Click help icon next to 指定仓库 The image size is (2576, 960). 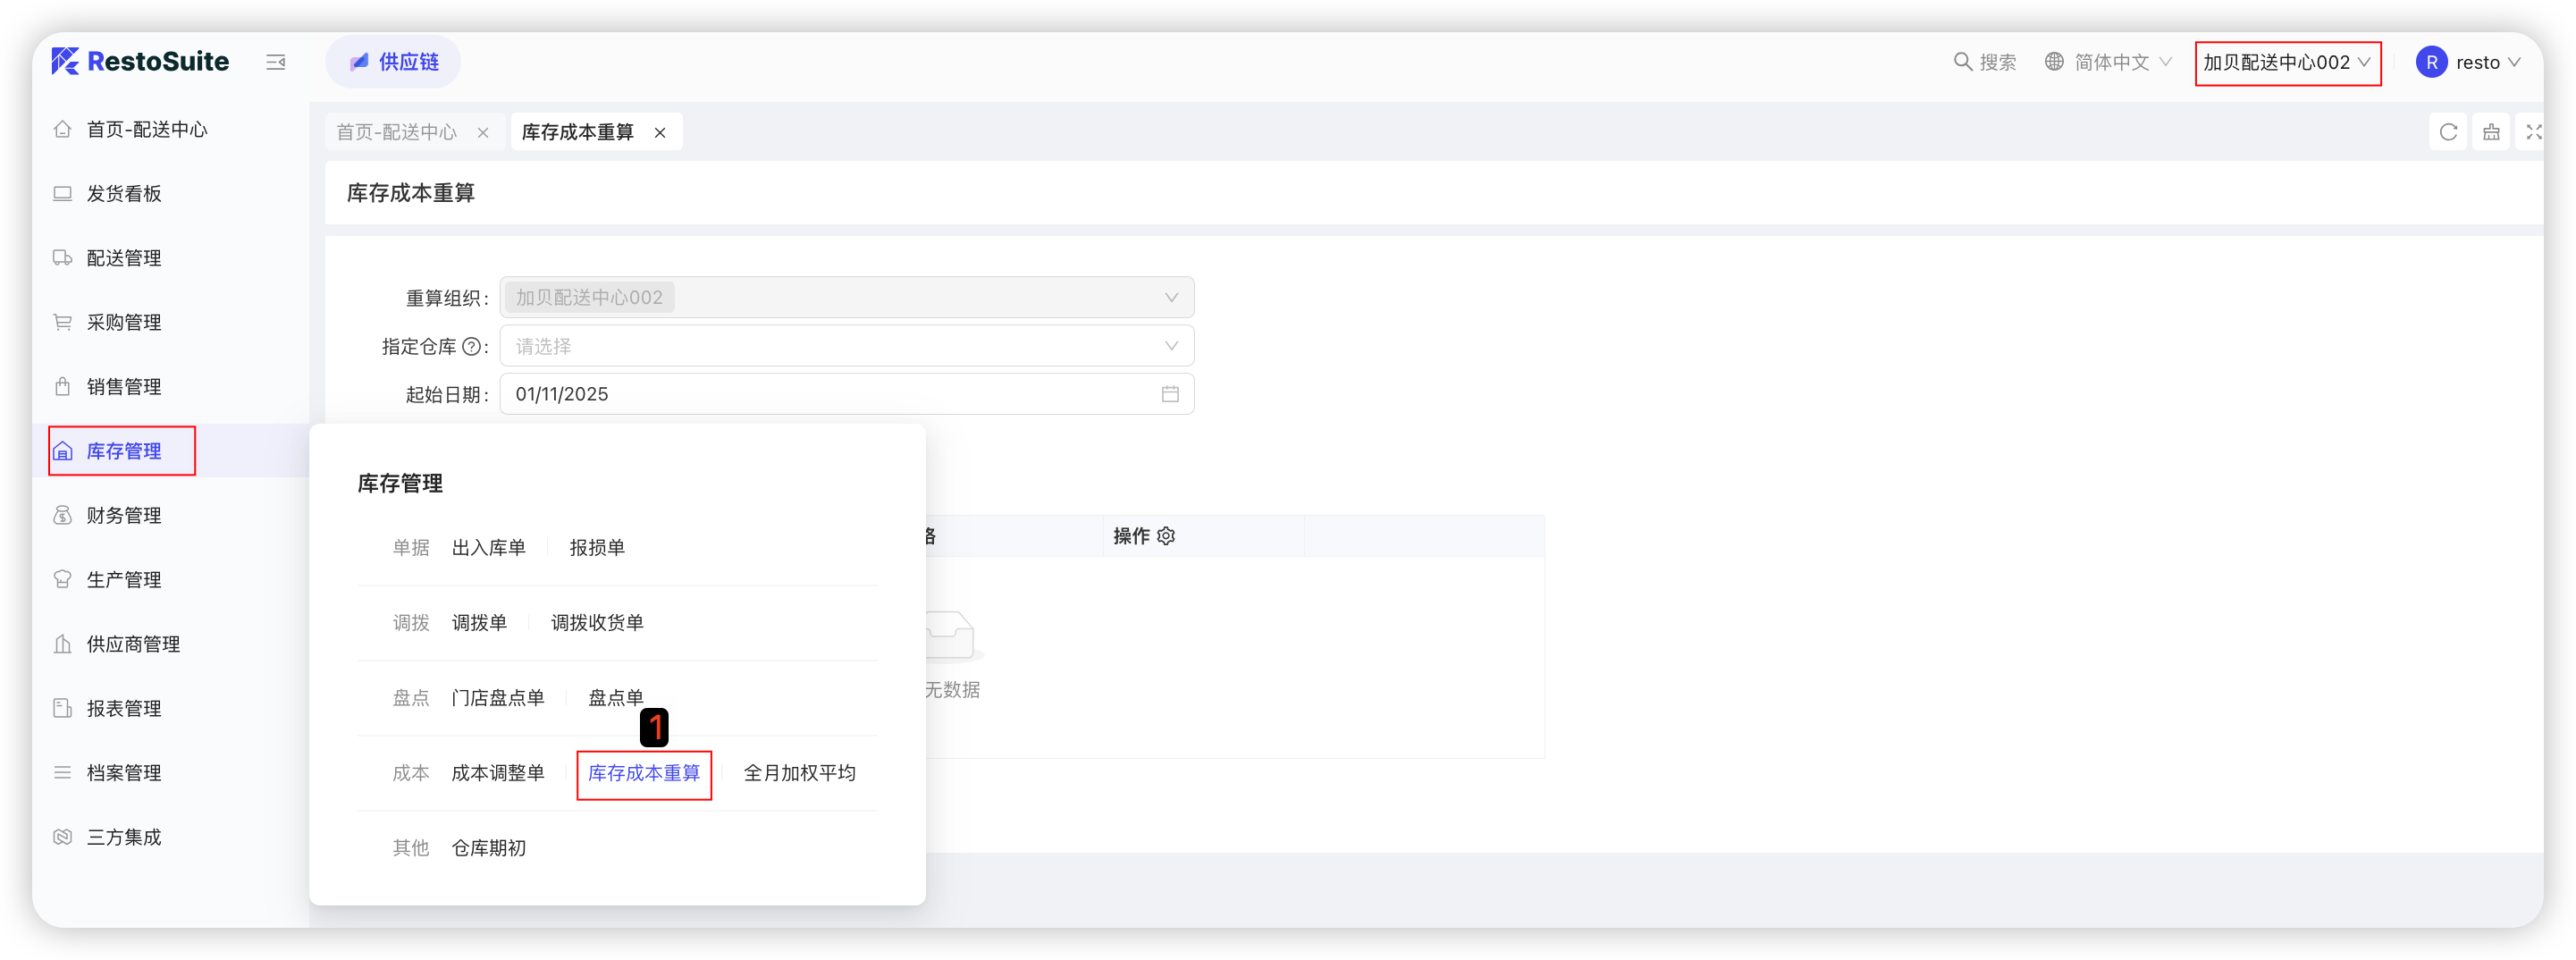pos(471,347)
